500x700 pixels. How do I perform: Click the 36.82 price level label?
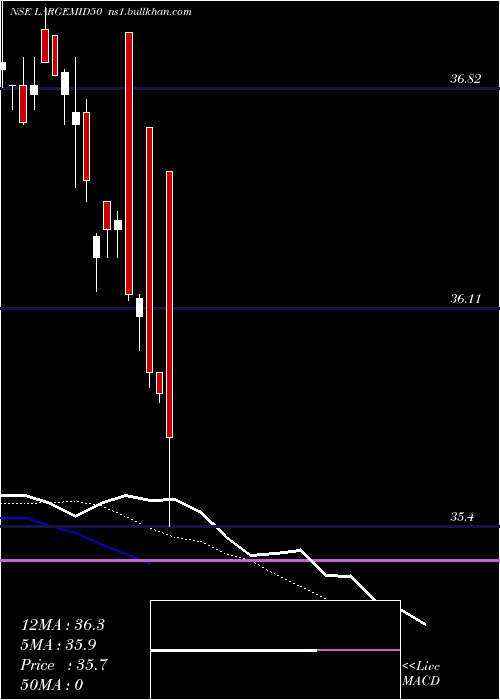click(465, 79)
